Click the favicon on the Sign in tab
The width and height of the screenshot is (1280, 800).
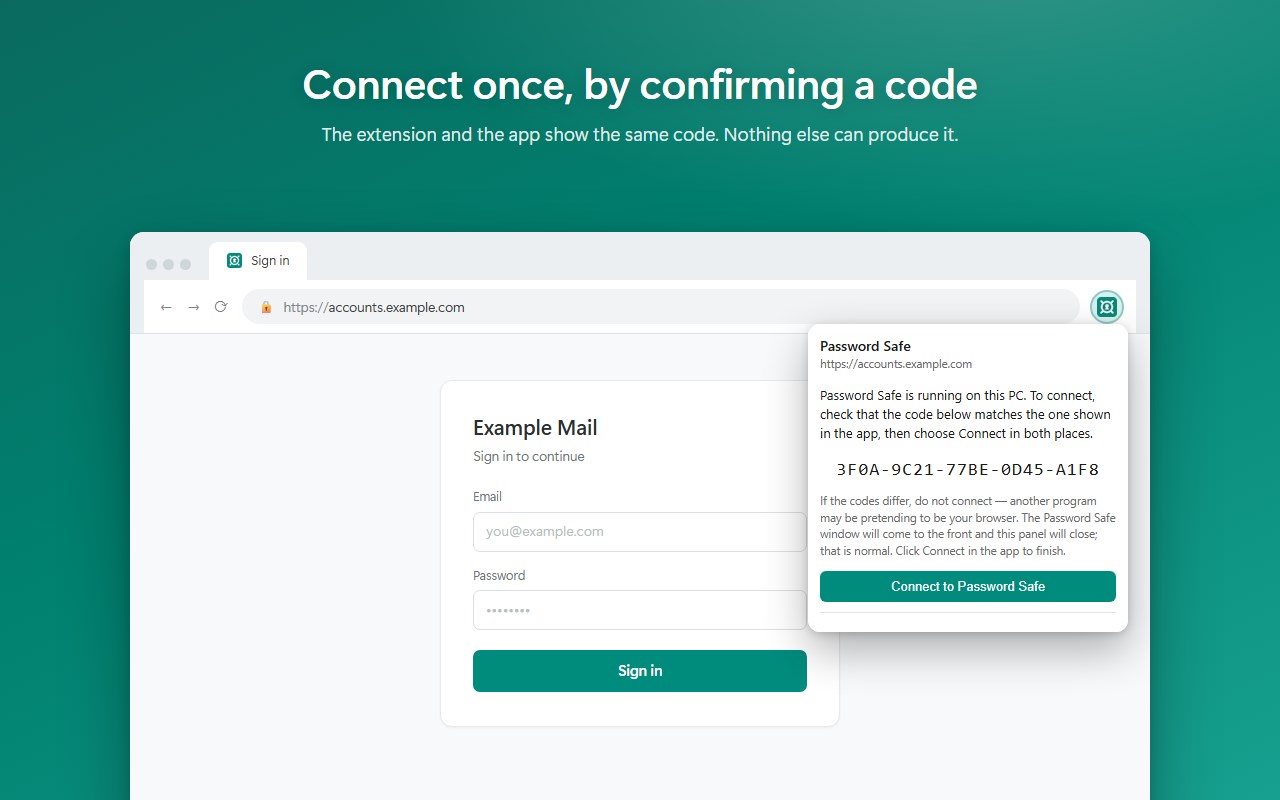coord(235,261)
